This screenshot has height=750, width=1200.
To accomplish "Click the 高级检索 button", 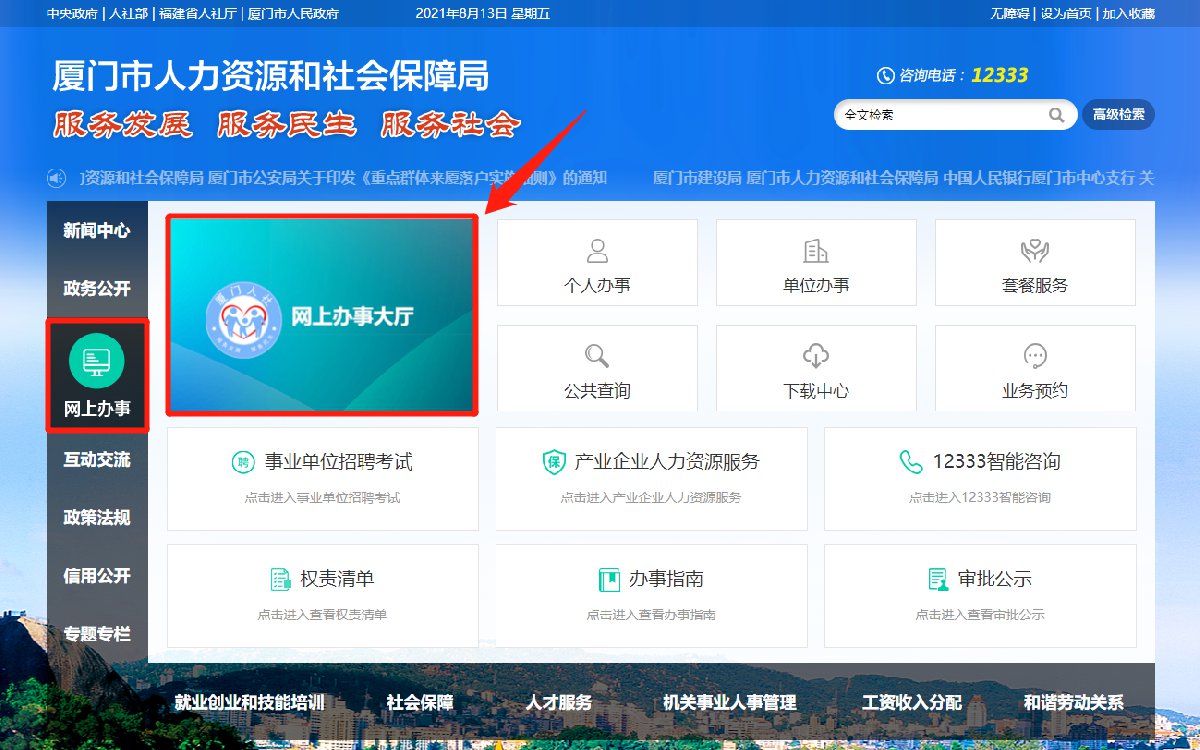I will [x=1118, y=115].
